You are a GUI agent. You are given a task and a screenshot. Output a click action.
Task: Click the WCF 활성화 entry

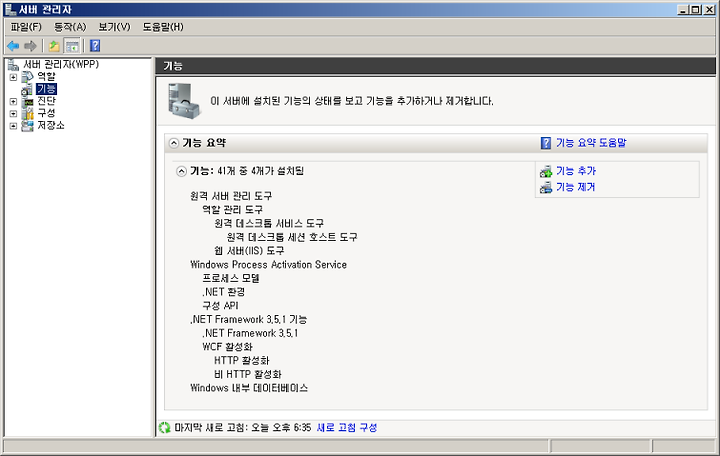(227, 347)
